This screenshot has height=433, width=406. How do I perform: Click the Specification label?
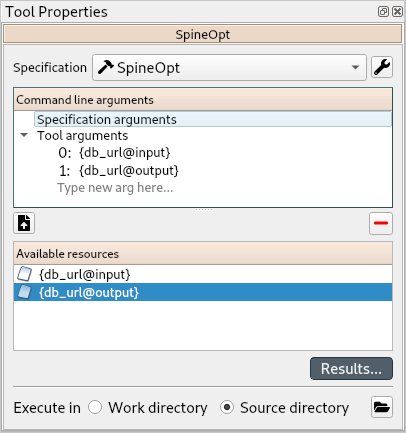tap(50, 68)
